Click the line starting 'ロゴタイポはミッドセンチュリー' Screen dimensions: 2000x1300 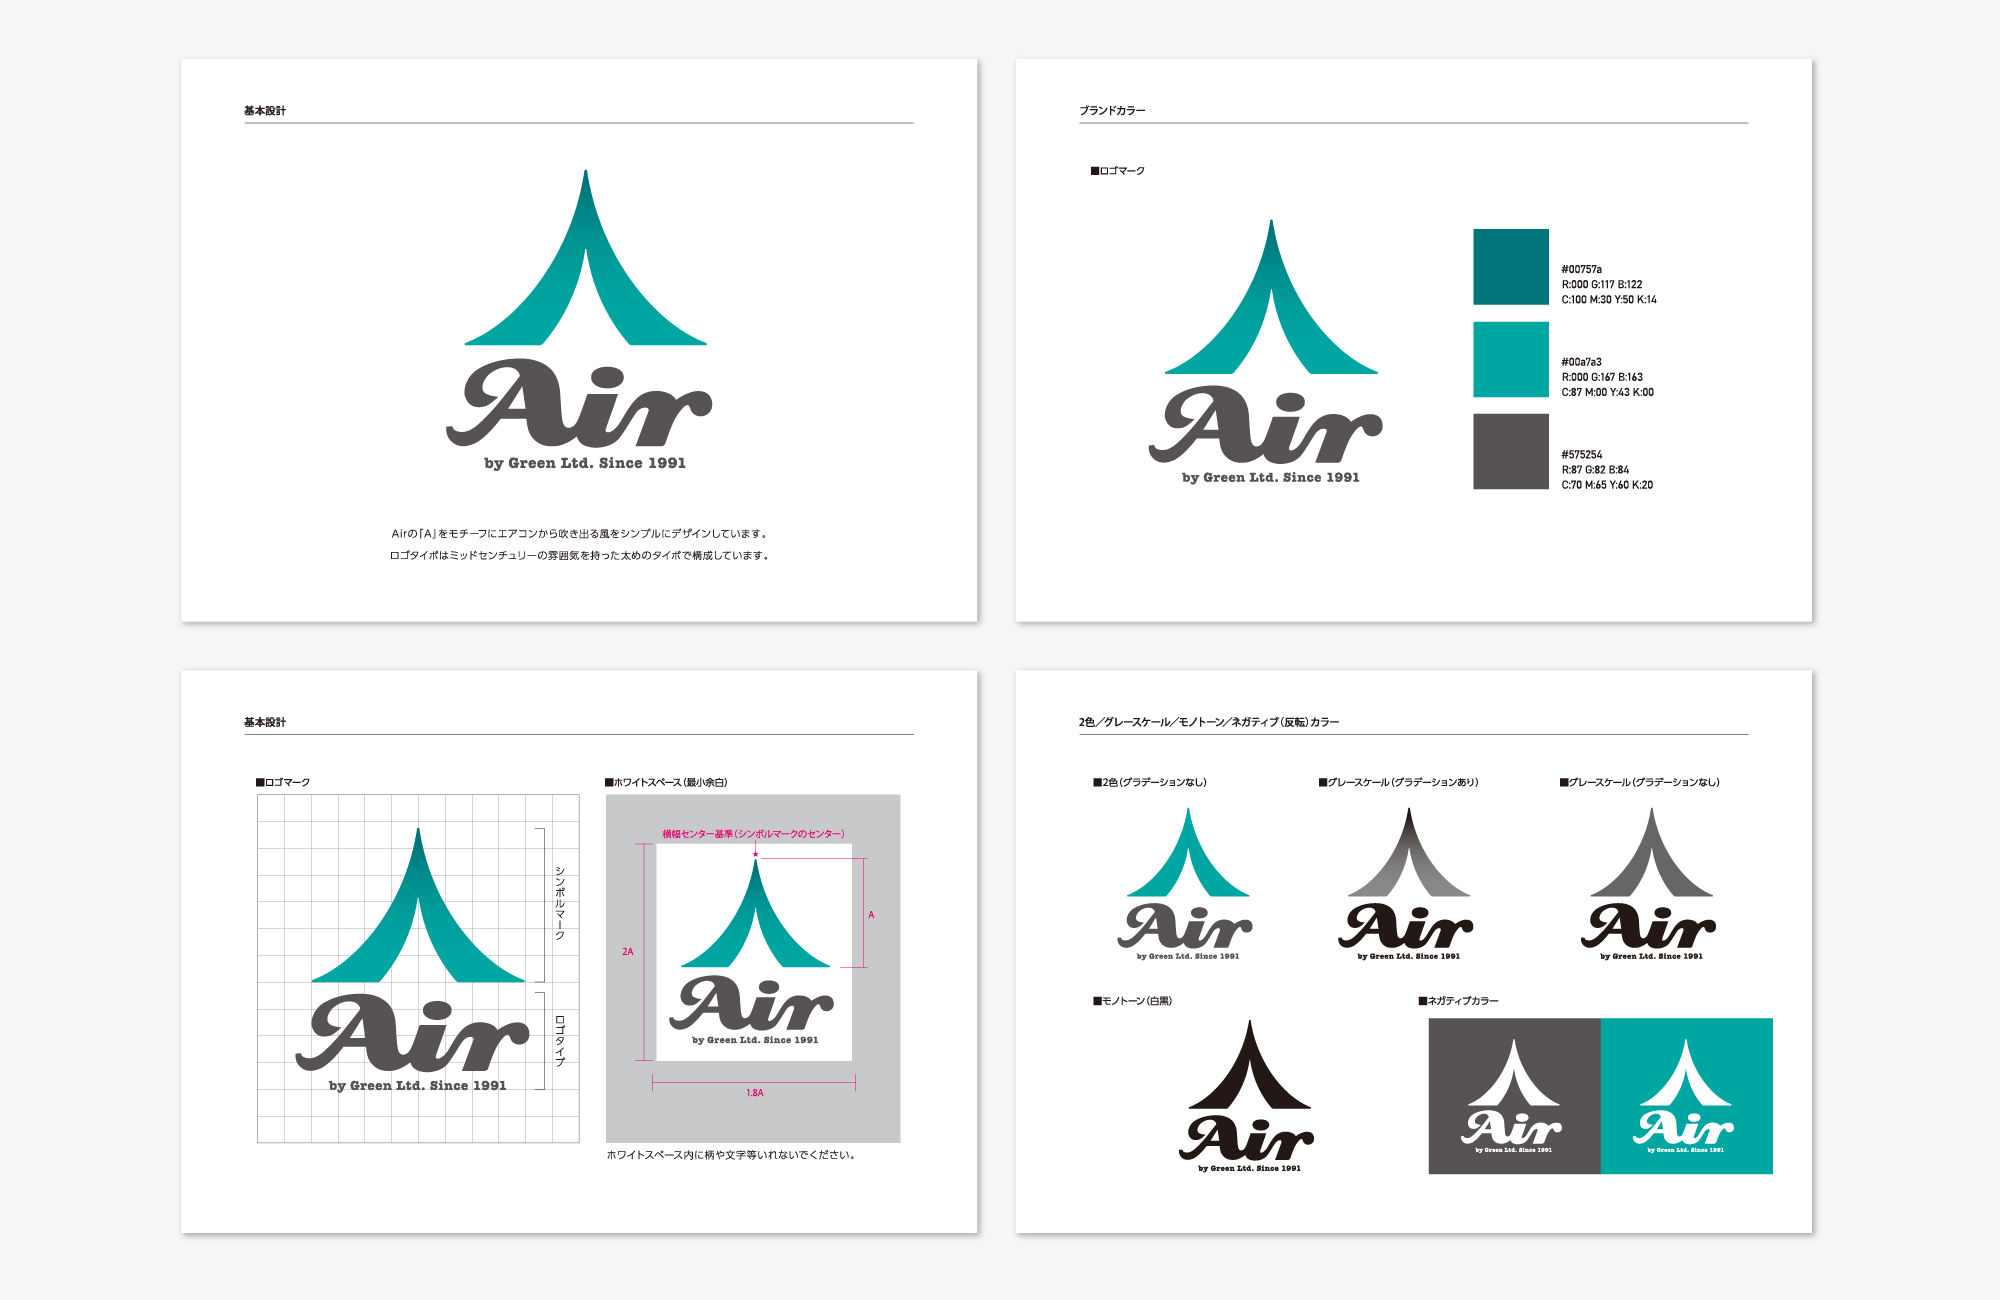[579, 556]
